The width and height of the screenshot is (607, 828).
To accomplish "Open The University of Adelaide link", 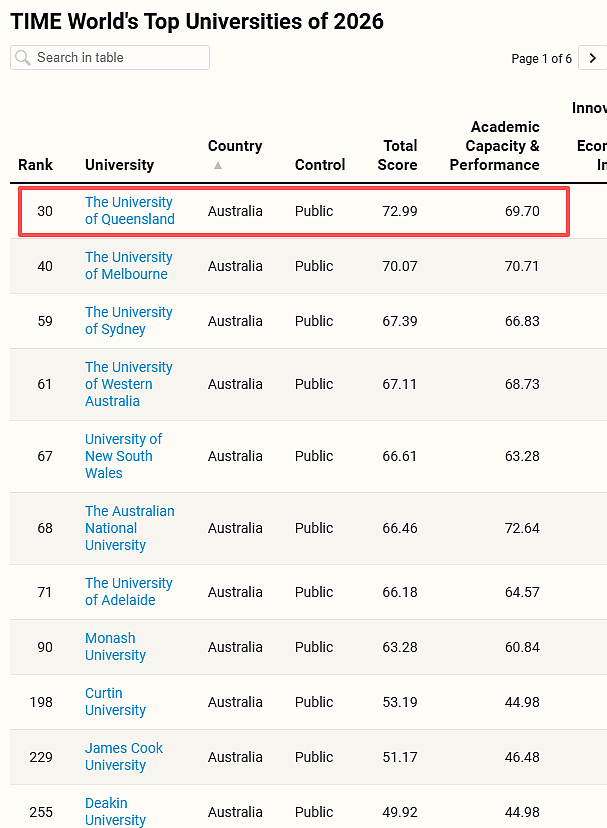I will coord(128,591).
